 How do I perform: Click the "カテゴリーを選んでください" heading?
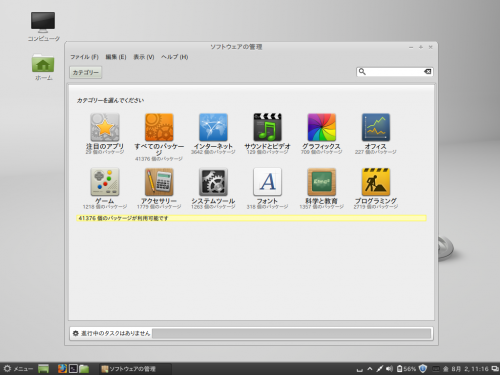click(110, 100)
